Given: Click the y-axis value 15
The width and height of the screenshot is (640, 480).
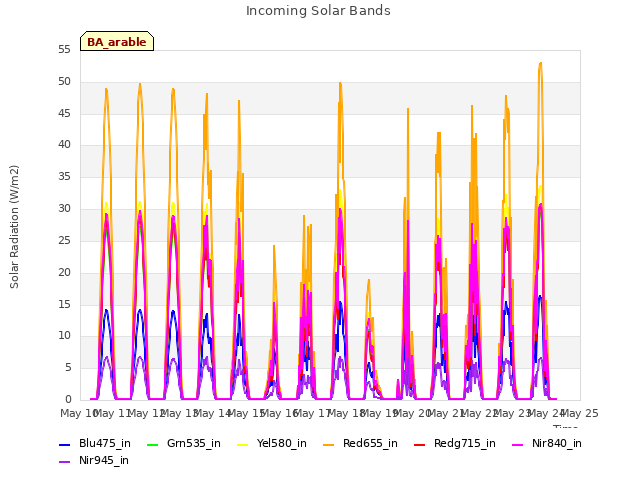Looking at the screenshot, I should coord(64,304).
